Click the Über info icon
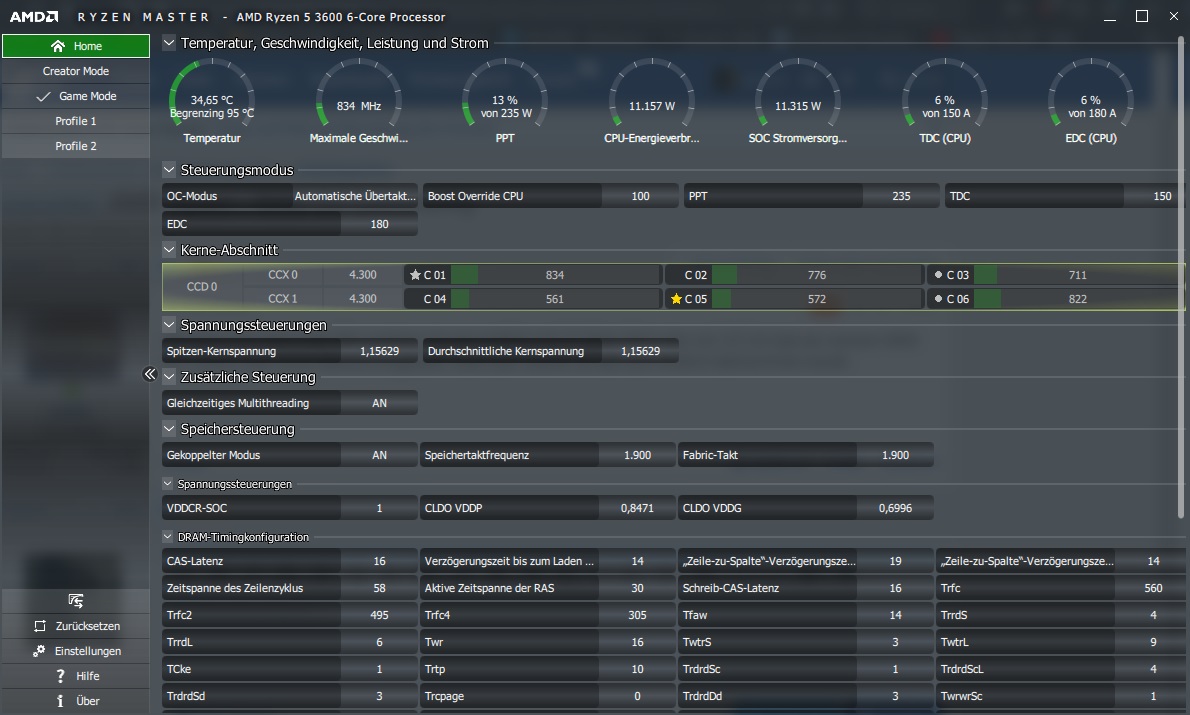The height and width of the screenshot is (715, 1190). pos(60,701)
